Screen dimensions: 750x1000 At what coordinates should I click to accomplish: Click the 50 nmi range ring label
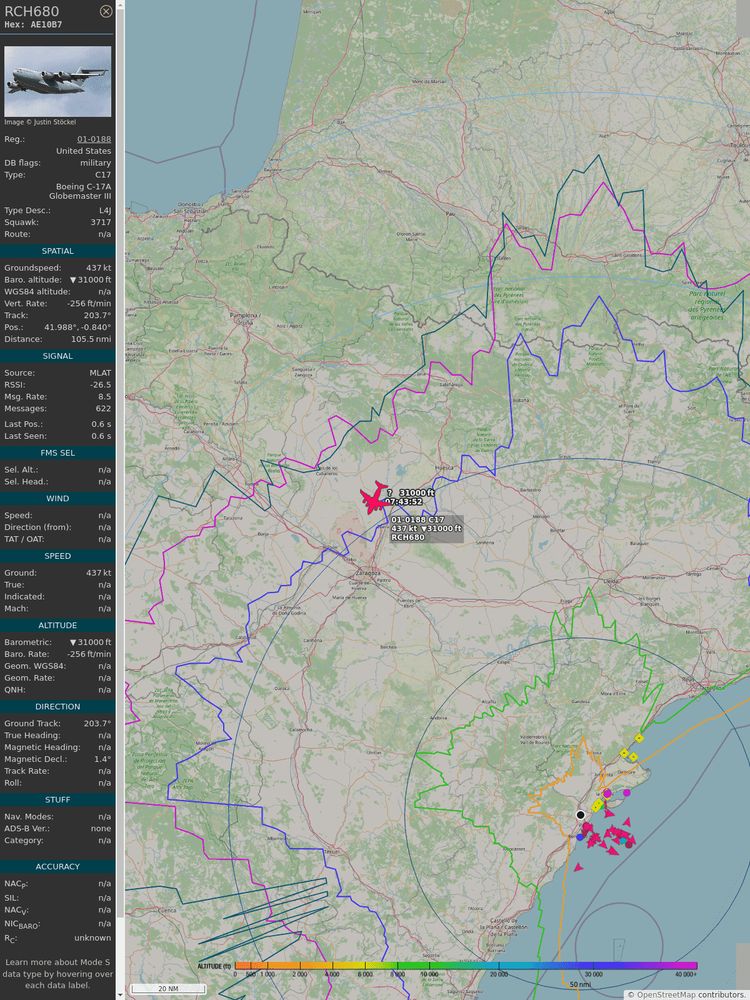582,985
